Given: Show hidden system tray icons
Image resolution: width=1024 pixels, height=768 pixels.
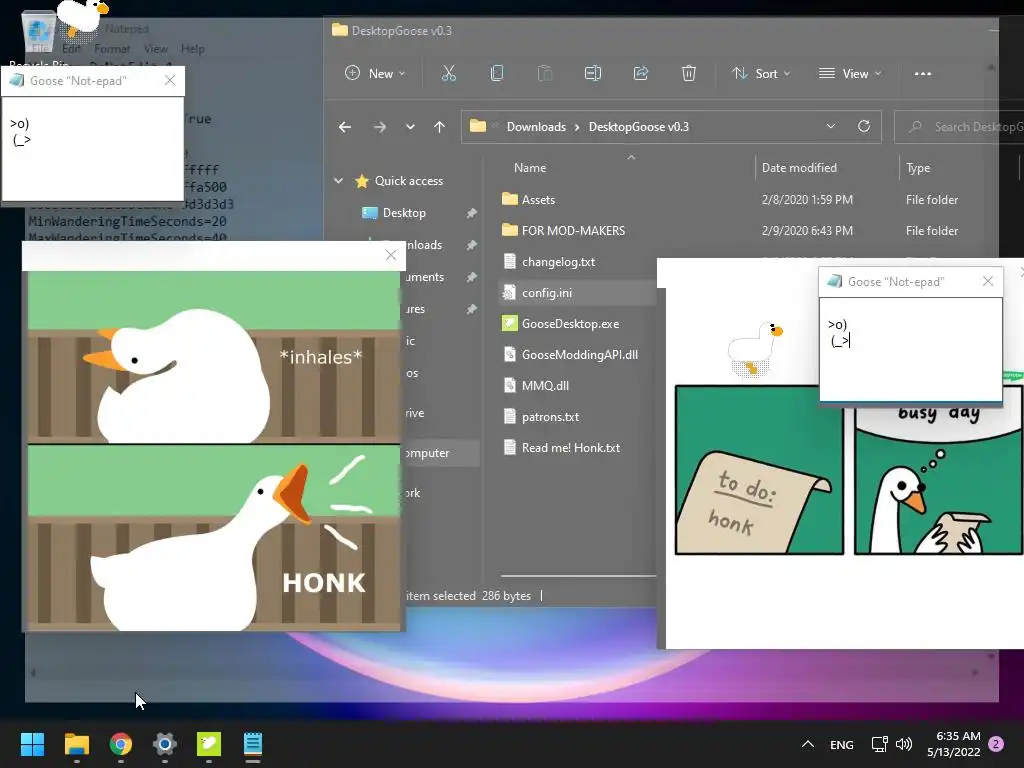Looking at the screenshot, I should click(x=808, y=744).
